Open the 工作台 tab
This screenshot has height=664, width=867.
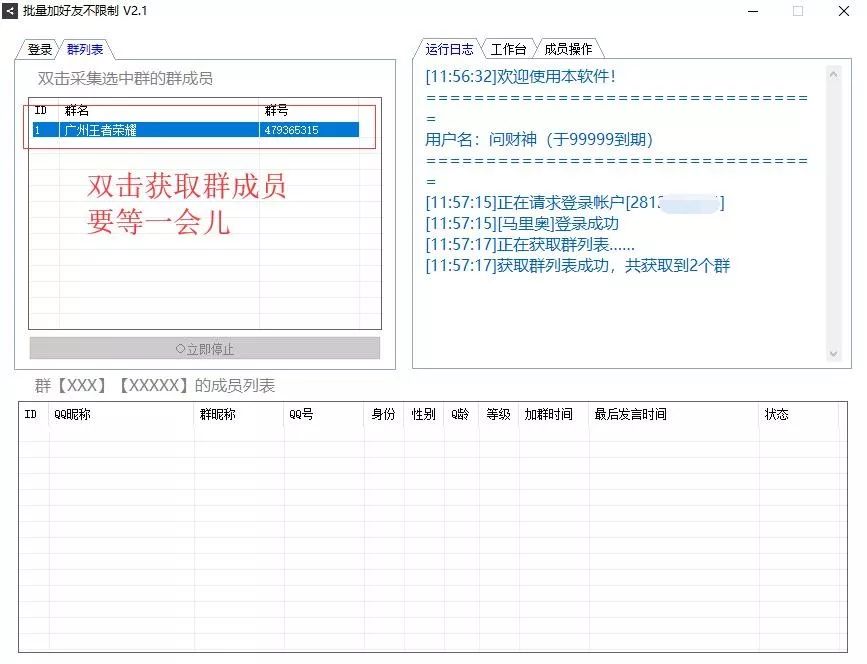tap(506, 46)
